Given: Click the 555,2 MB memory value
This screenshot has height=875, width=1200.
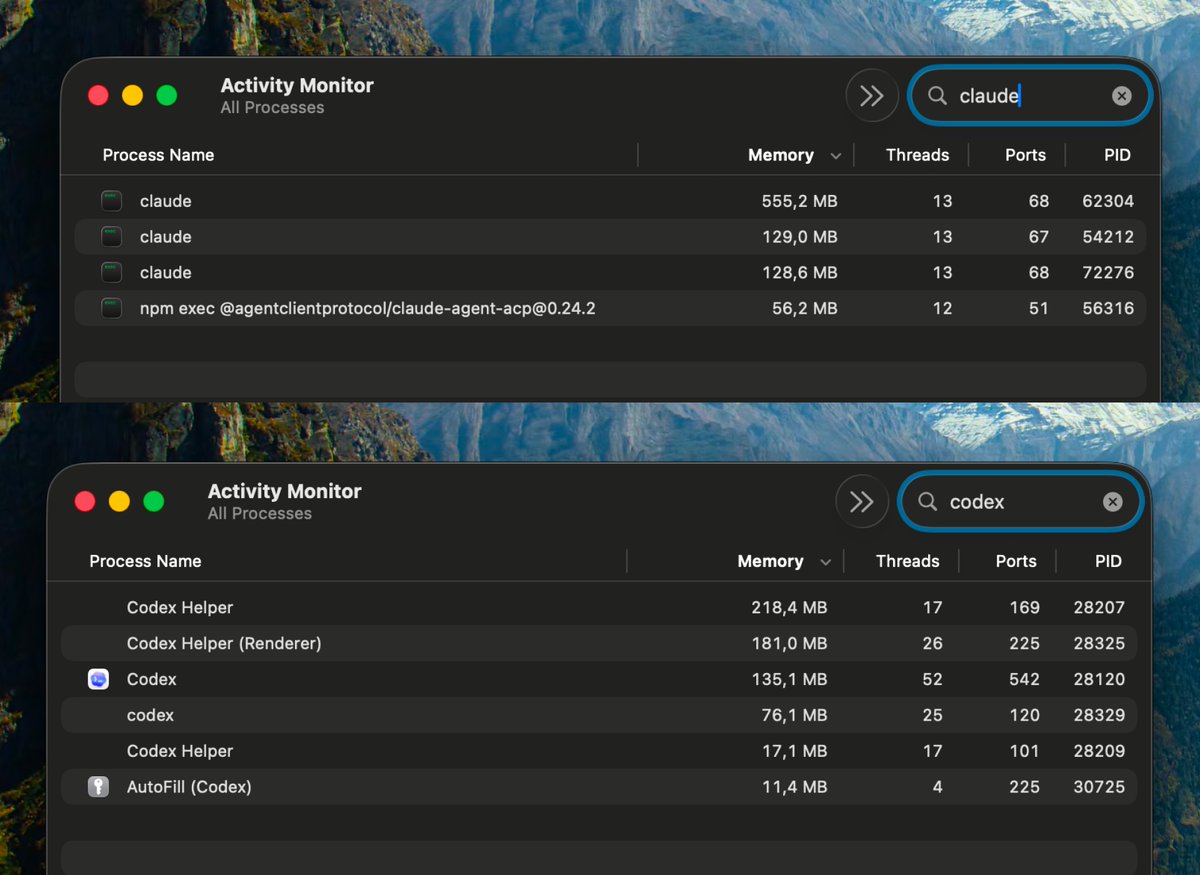Looking at the screenshot, I should (x=799, y=201).
